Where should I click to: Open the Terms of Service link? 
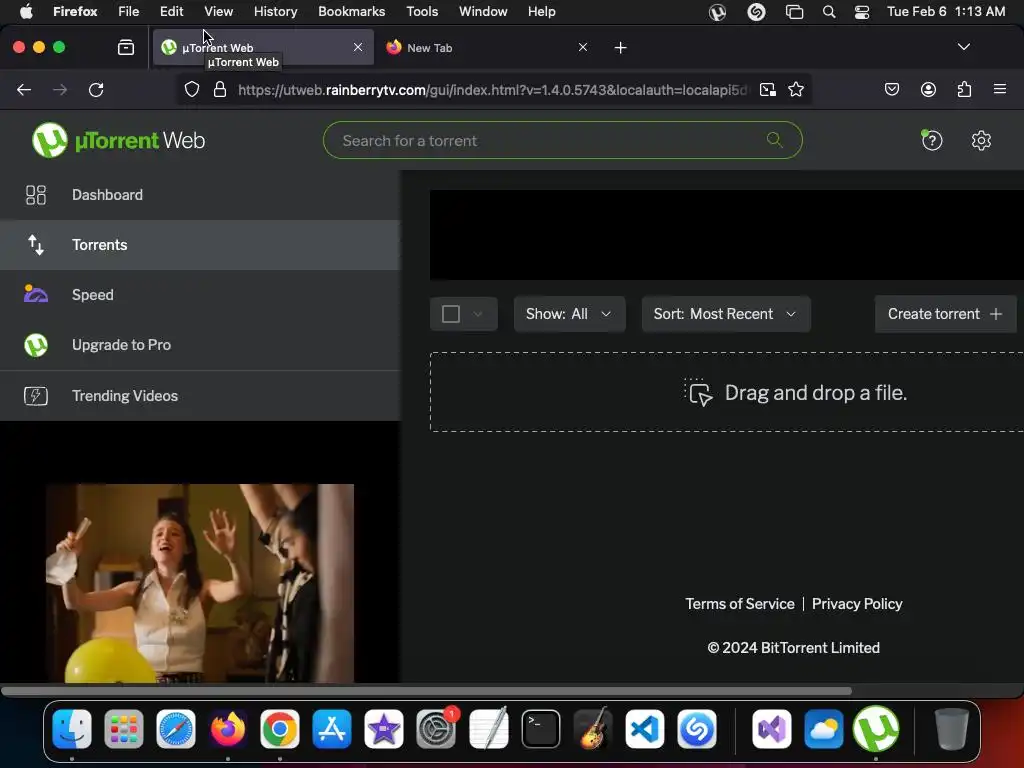740,604
